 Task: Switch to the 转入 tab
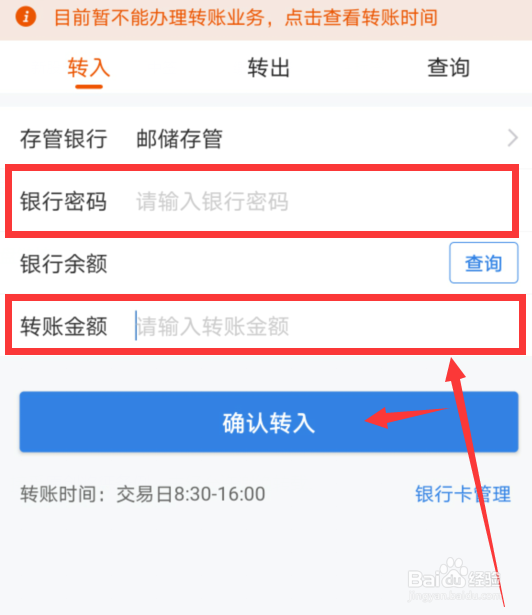89,67
